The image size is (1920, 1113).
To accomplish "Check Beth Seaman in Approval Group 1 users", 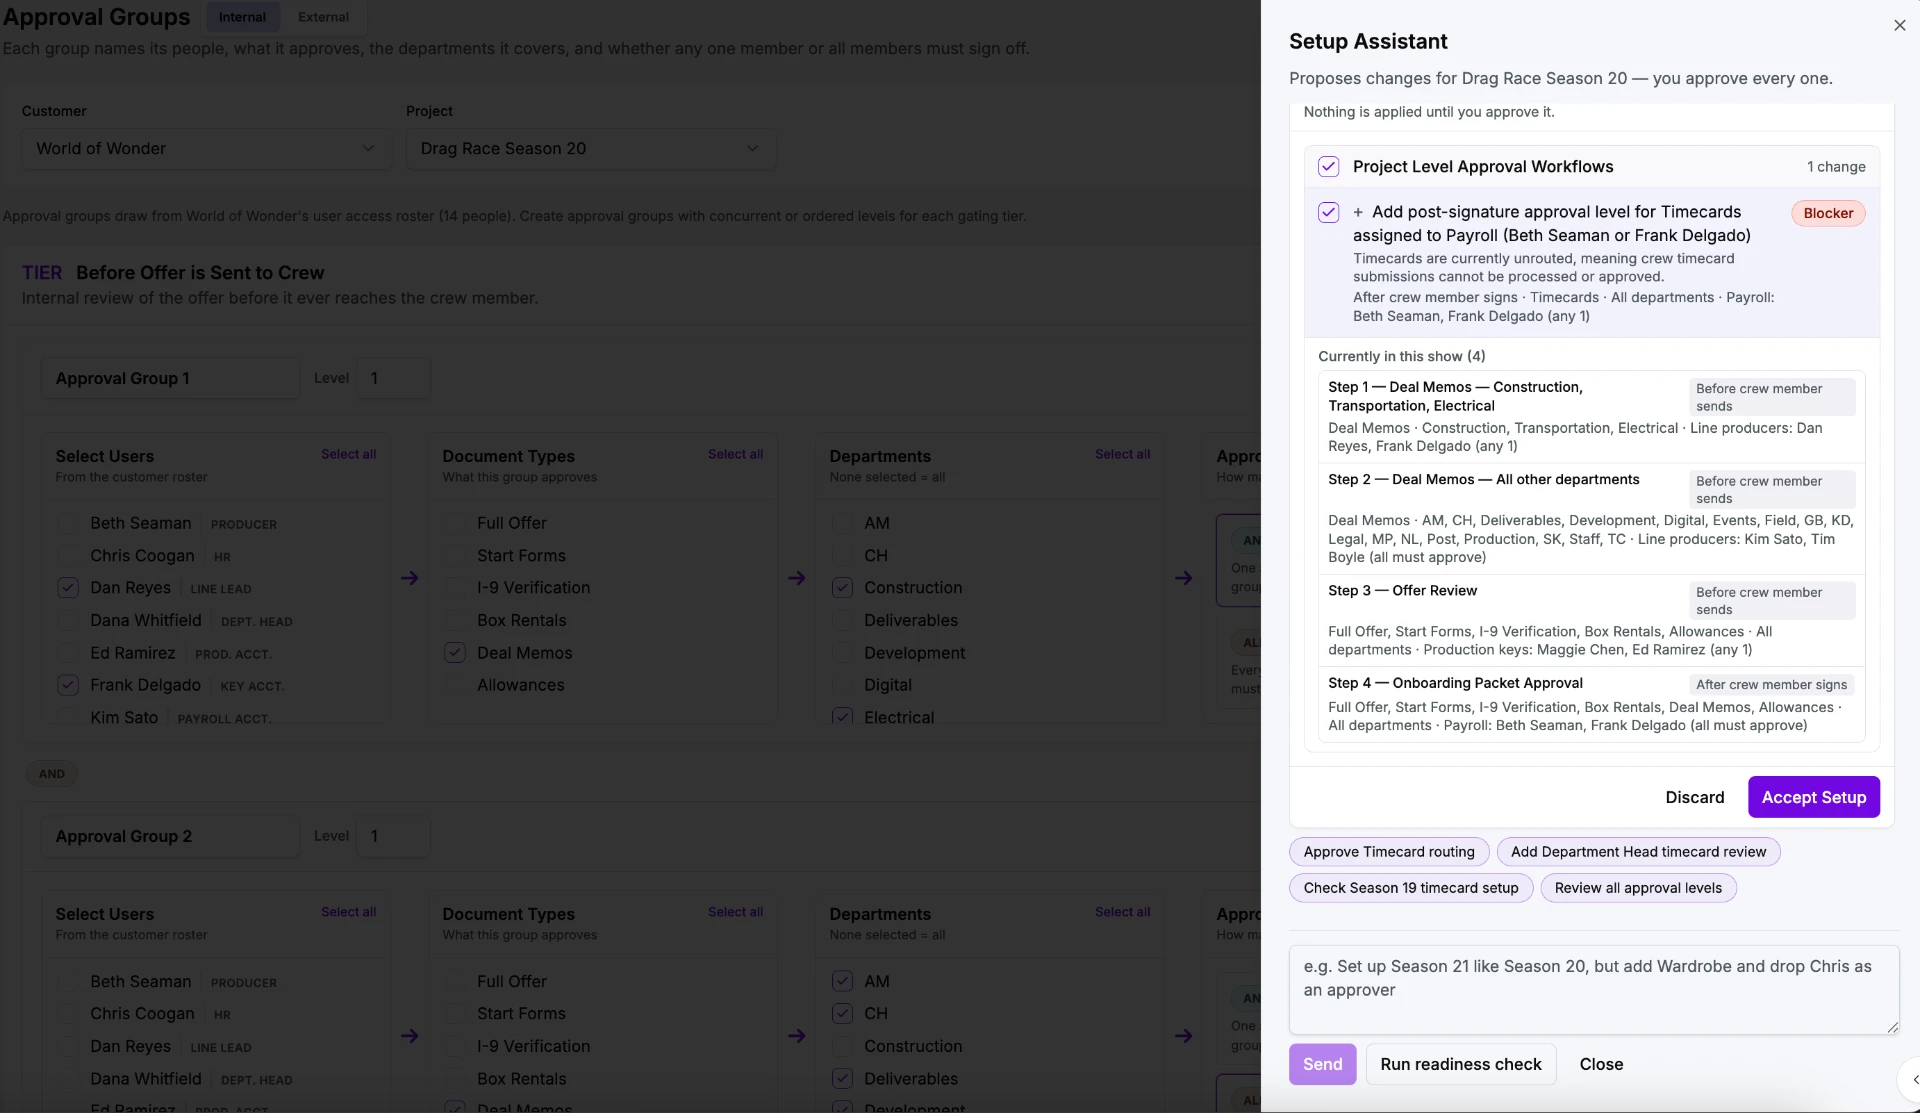I will (x=67, y=523).
